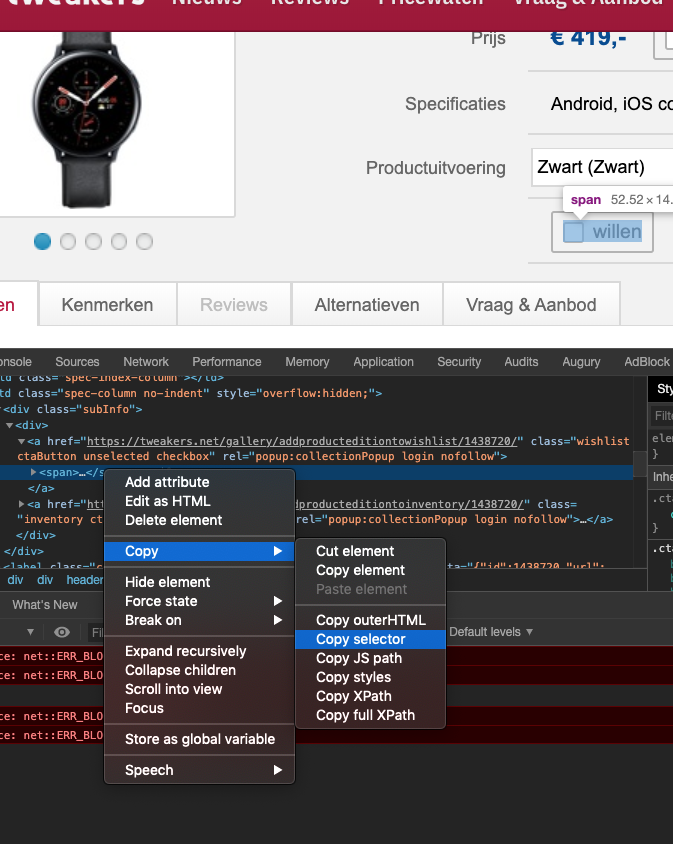Select first div breadcrumb
The image size is (673, 844).
(15, 580)
